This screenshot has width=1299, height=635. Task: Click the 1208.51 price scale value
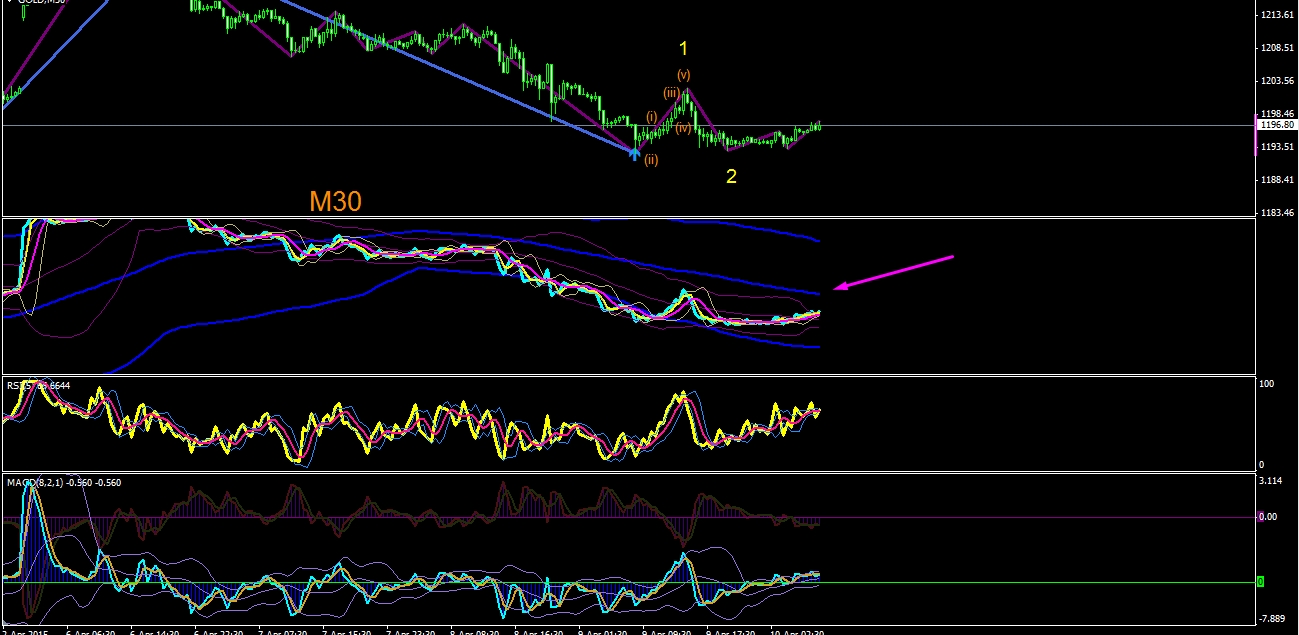(1279, 48)
